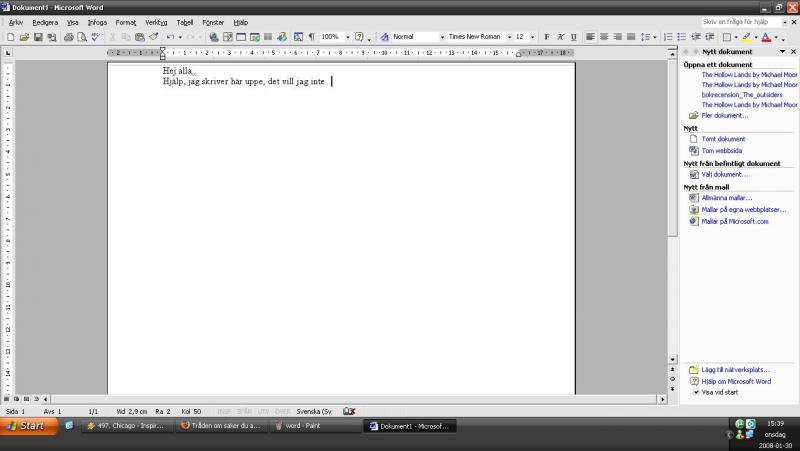800x451 pixels.
Task: Open the Infoga menu
Action: (97, 21)
